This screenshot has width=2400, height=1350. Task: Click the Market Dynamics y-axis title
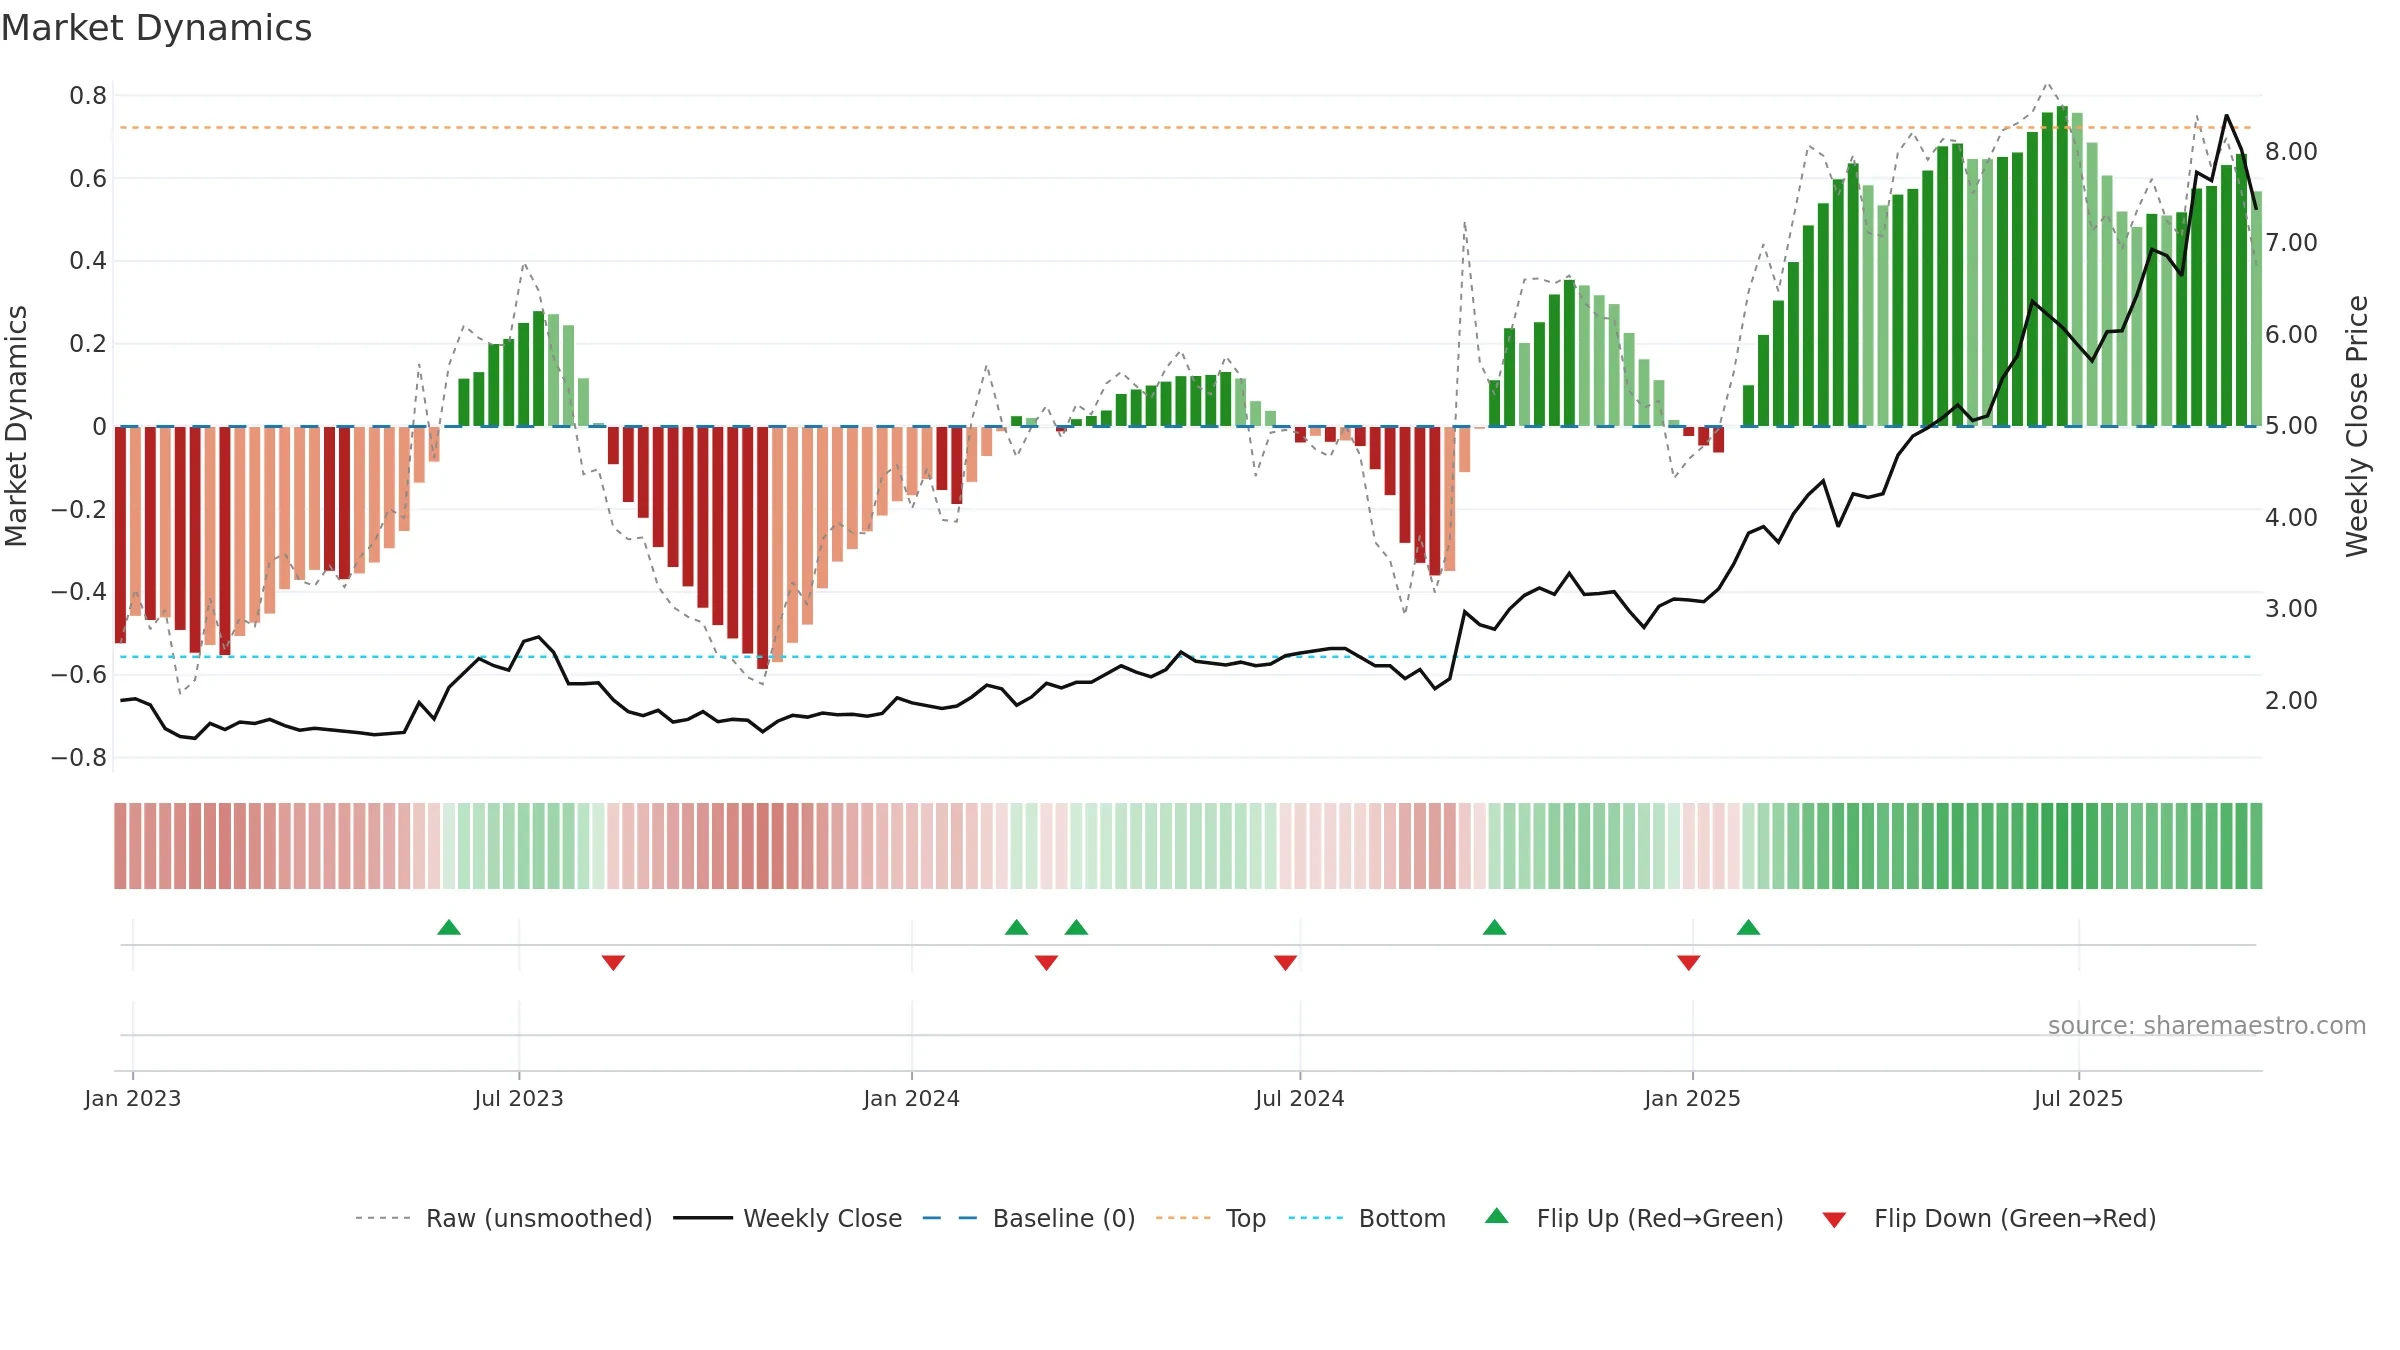point(16,426)
